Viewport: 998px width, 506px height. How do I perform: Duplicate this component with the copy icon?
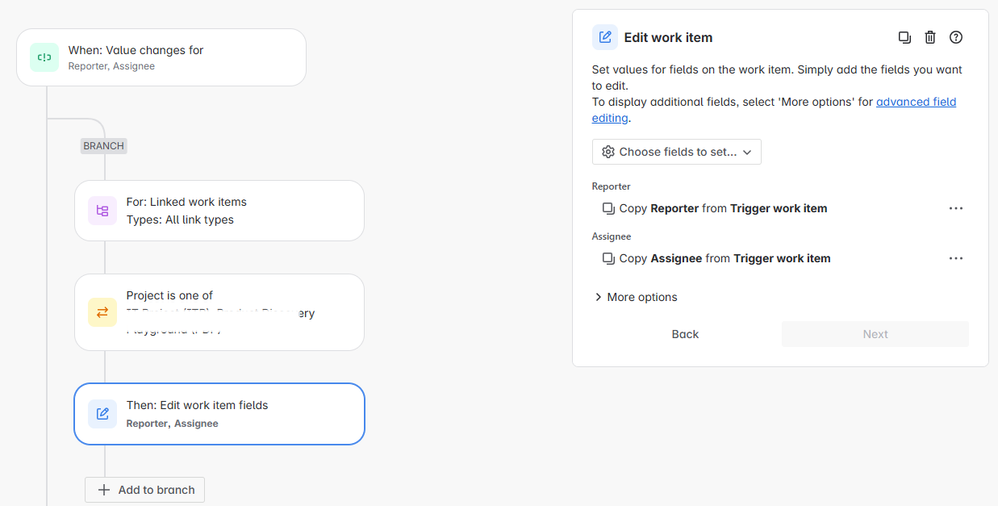pyautogui.click(x=904, y=38)
